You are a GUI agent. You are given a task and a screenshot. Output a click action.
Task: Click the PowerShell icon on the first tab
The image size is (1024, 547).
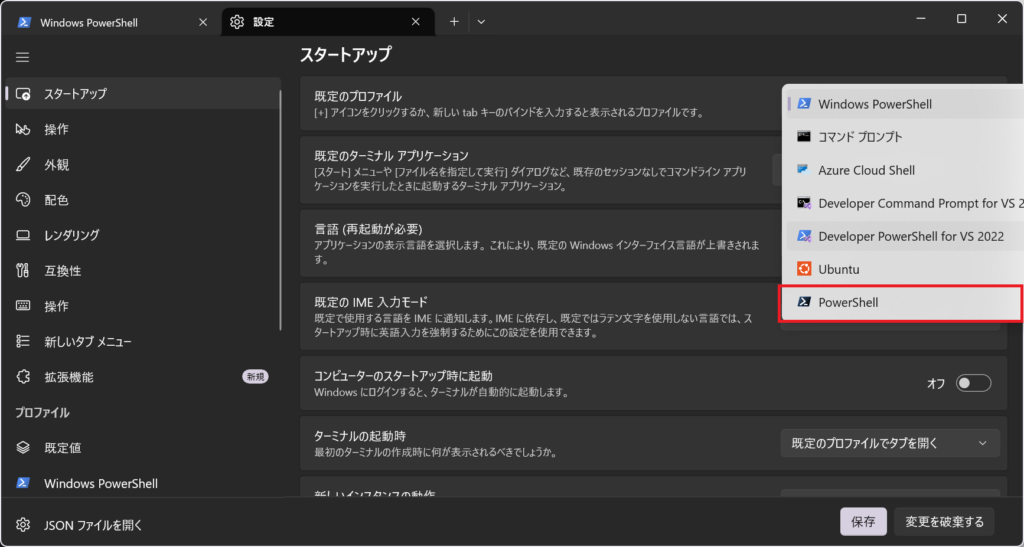24,22
